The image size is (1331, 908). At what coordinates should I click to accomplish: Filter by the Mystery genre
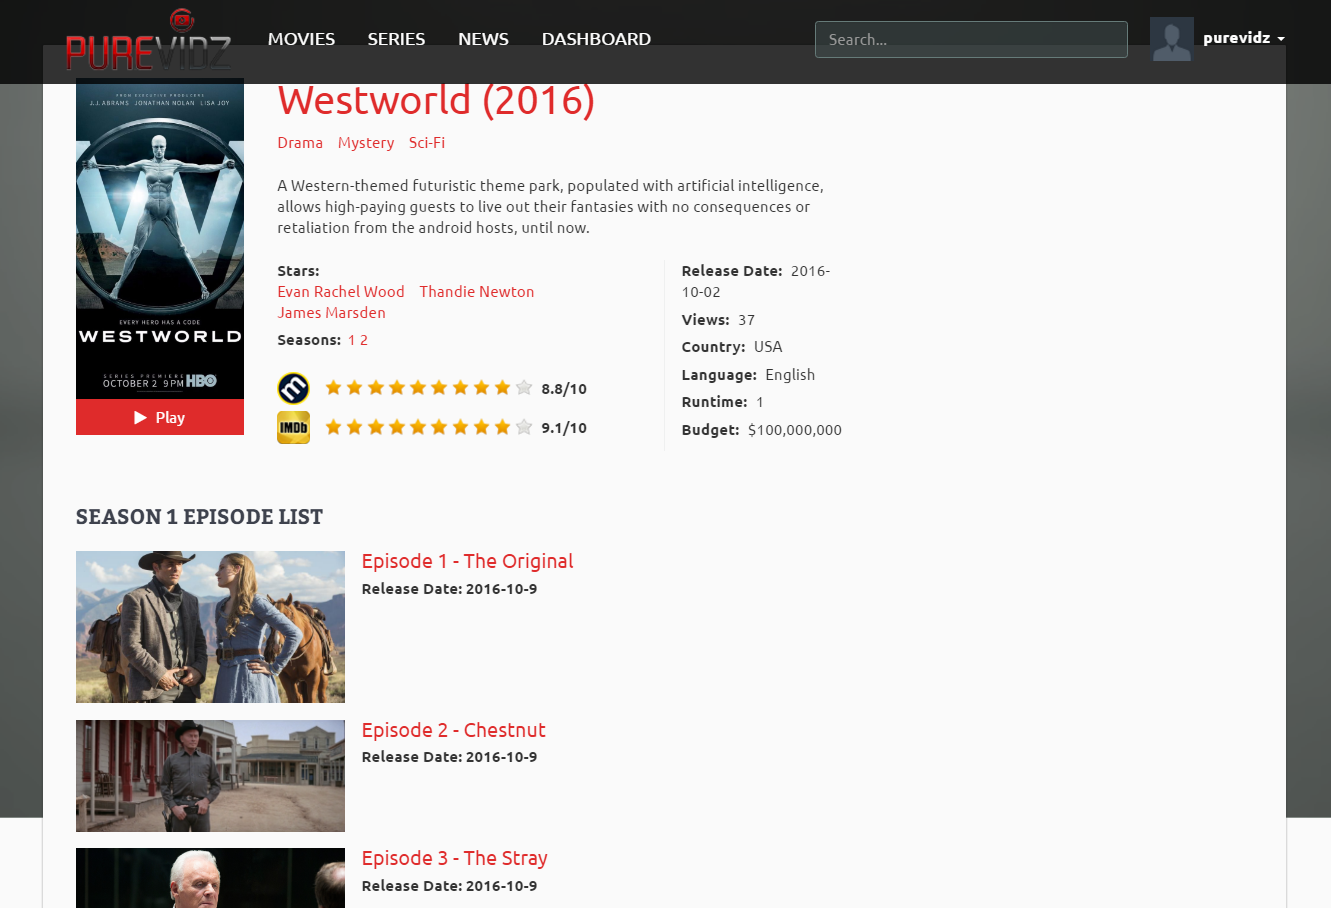(x=366, y=143)
